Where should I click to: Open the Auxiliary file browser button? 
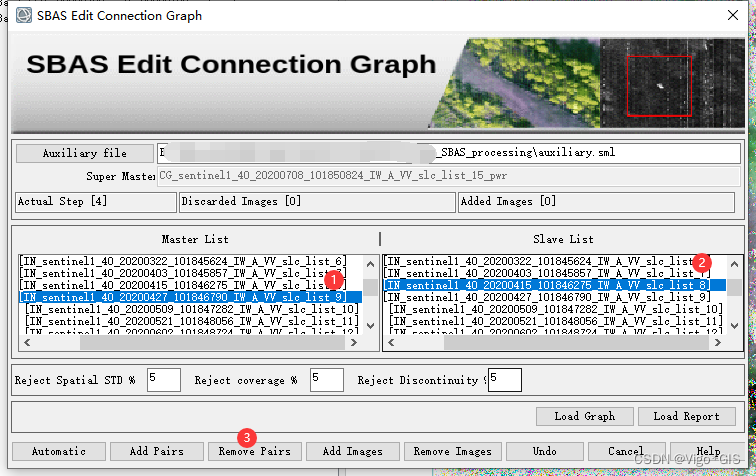pos(85,153)
